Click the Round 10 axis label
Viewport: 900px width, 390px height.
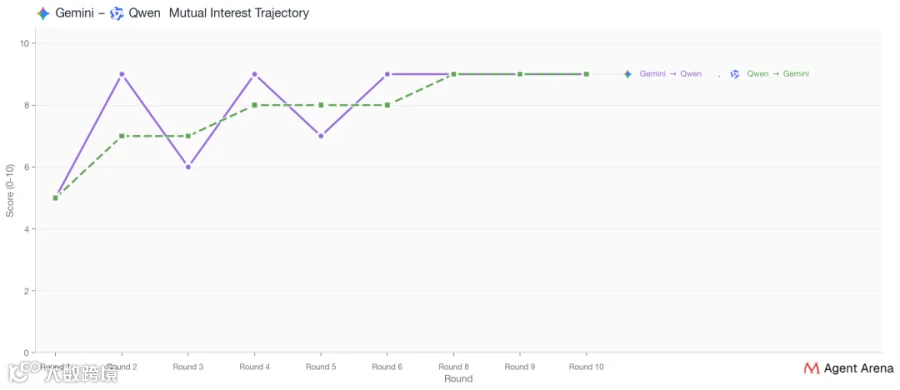tap(586, 366)
